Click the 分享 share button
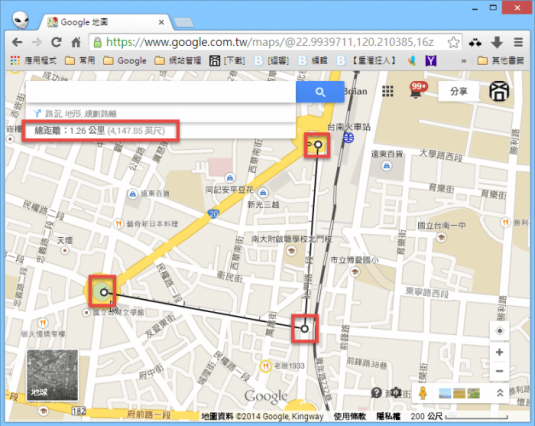The height and width of the screenshot is (426, 535). [x=458, y=91]
